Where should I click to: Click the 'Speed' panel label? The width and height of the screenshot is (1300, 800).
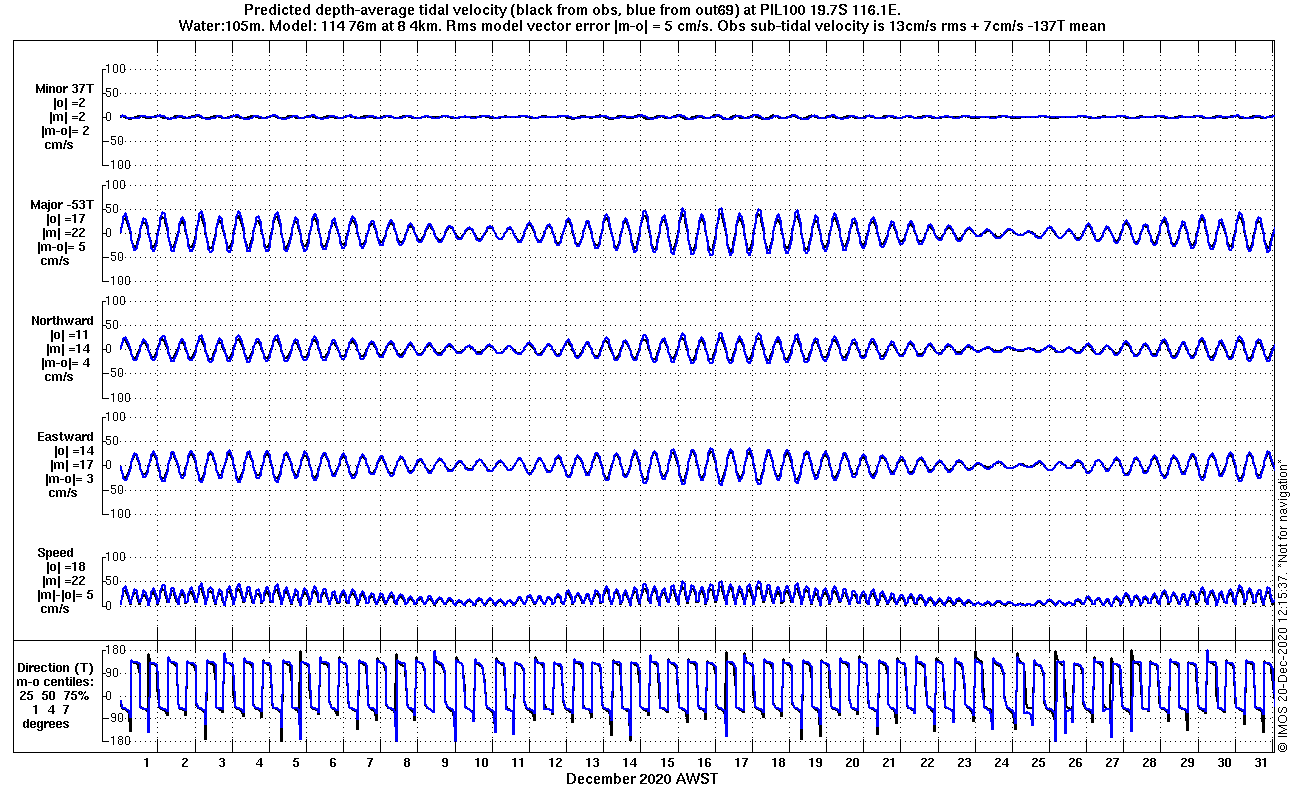point(55,553)
